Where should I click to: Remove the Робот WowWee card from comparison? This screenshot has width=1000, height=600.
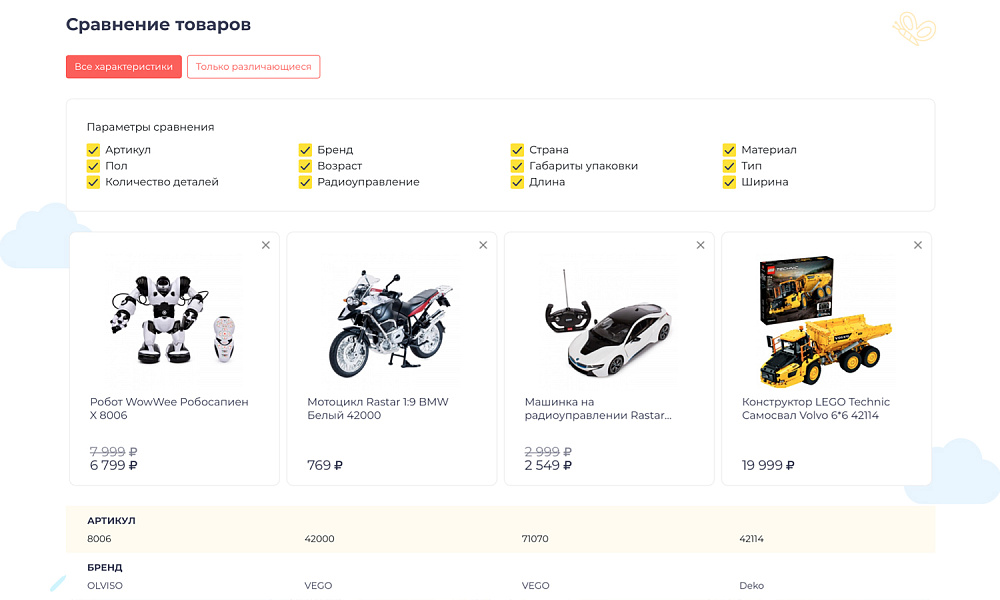(x=265, y=244)
